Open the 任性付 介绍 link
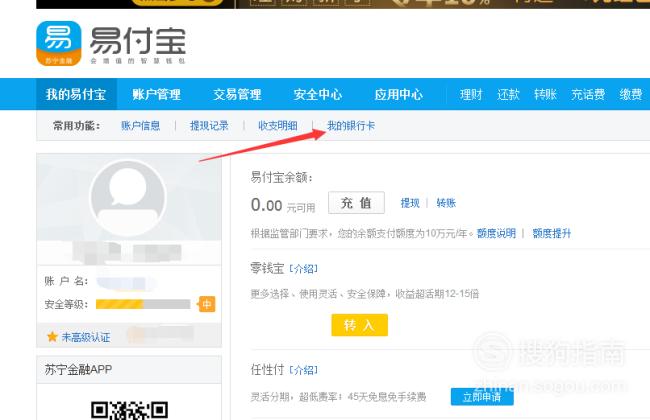This screenshot has width=650, height=420. [x=303, y=370]
